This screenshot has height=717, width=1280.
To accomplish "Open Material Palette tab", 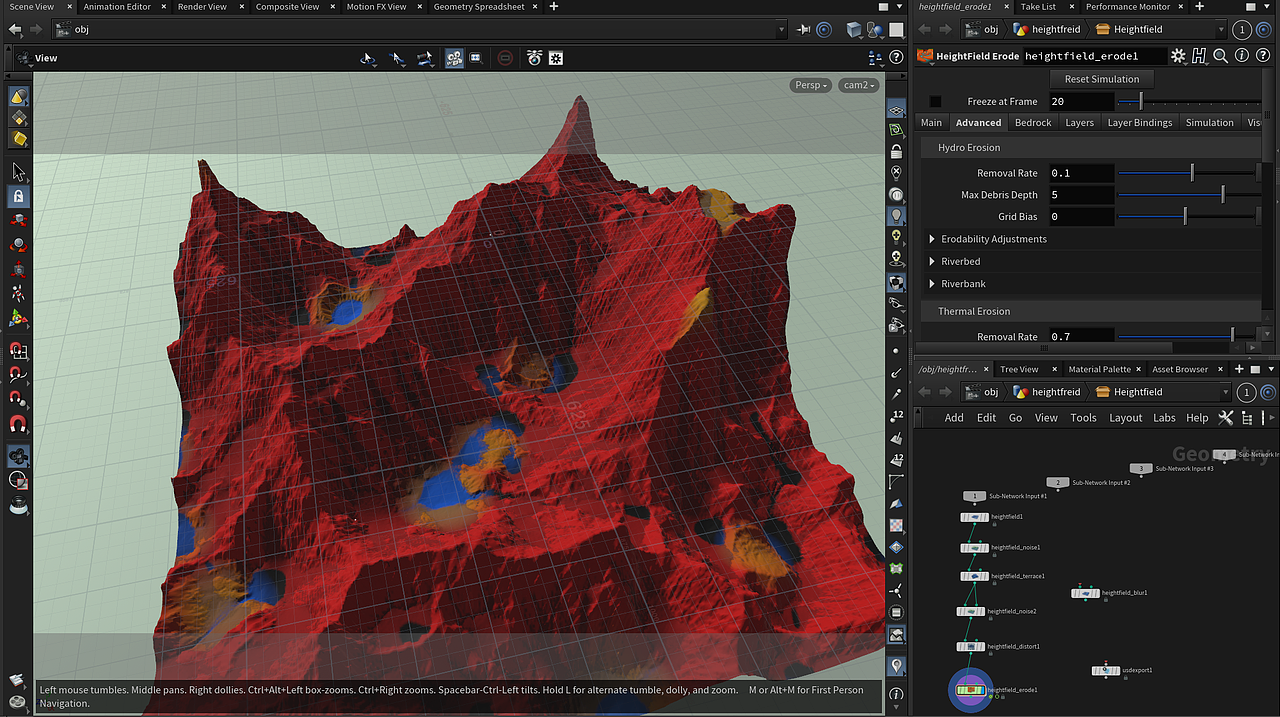I will (1099, 369).
